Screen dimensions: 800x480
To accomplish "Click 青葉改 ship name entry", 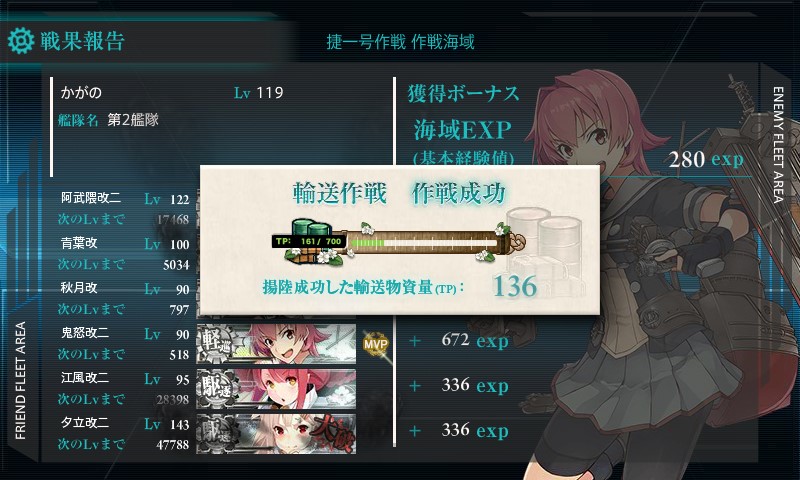I will pyautogui.click(x=79, y=243).
